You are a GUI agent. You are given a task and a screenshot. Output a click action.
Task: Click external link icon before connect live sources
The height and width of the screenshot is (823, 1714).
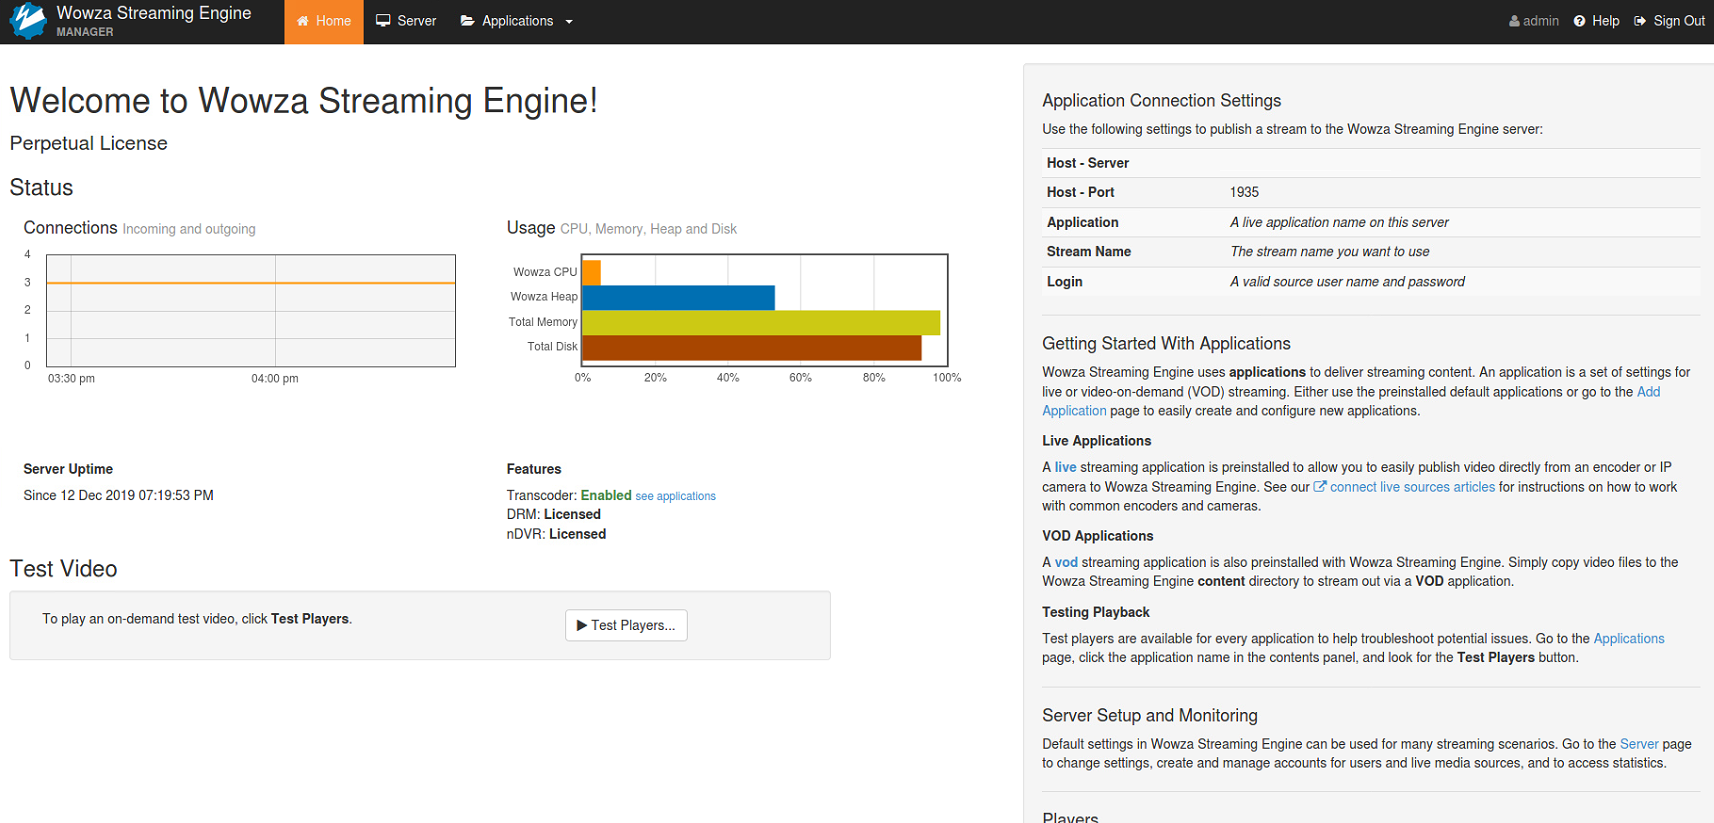[1320, 487]
